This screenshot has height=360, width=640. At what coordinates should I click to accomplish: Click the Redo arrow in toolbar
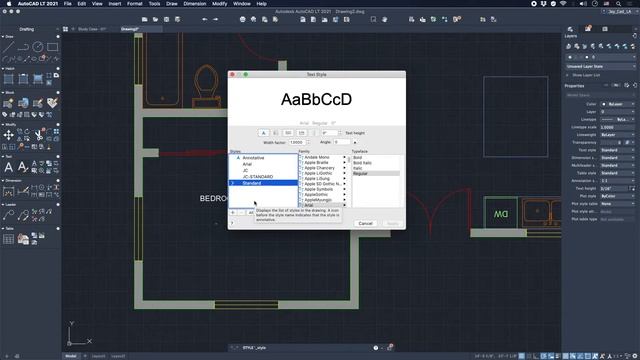click(215, 19)
